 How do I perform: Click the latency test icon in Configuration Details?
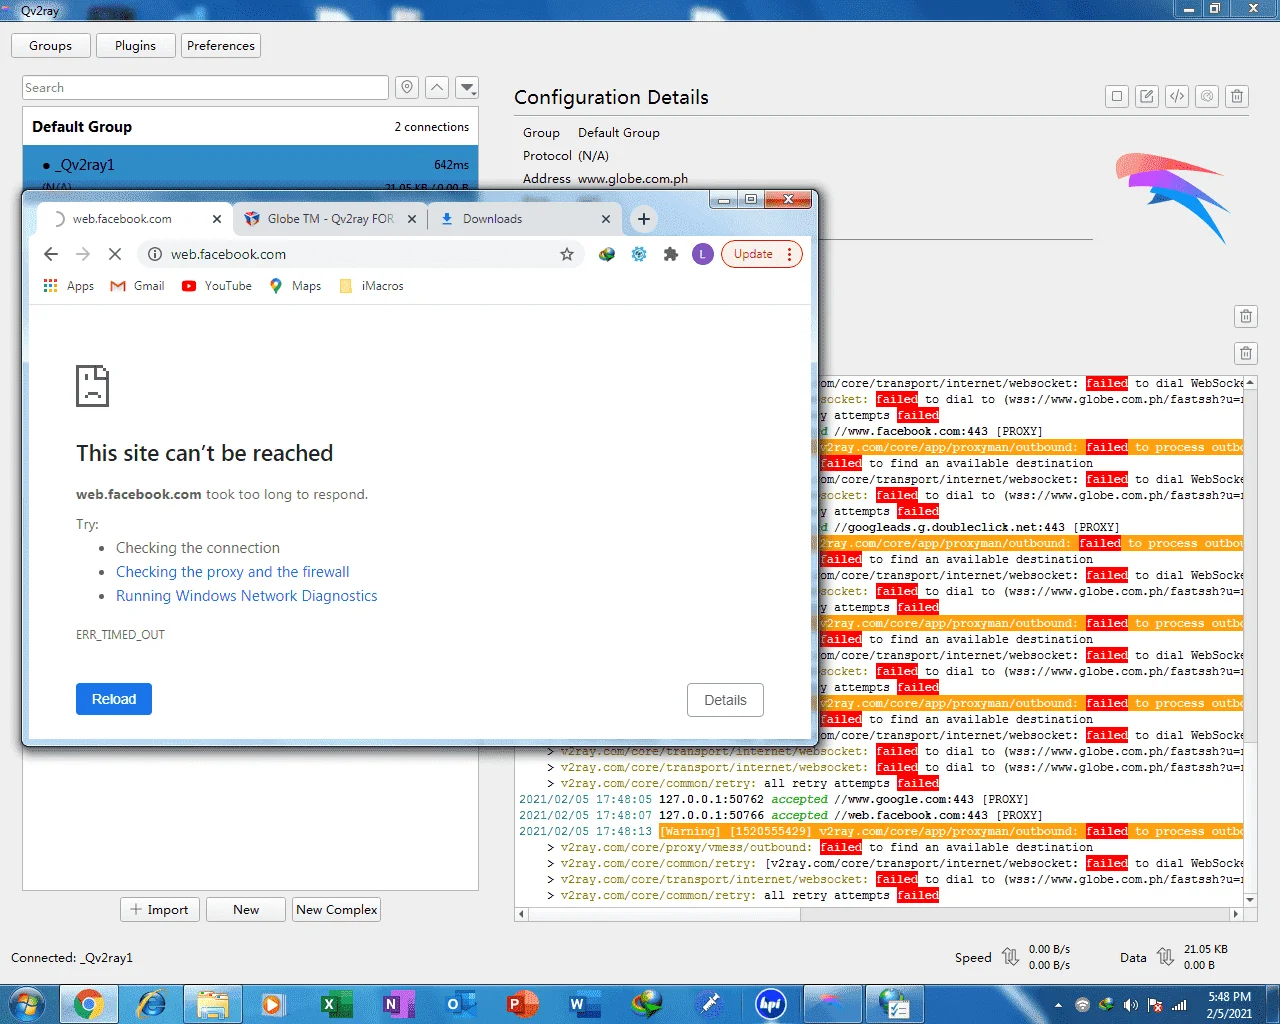click(1207, 96)
